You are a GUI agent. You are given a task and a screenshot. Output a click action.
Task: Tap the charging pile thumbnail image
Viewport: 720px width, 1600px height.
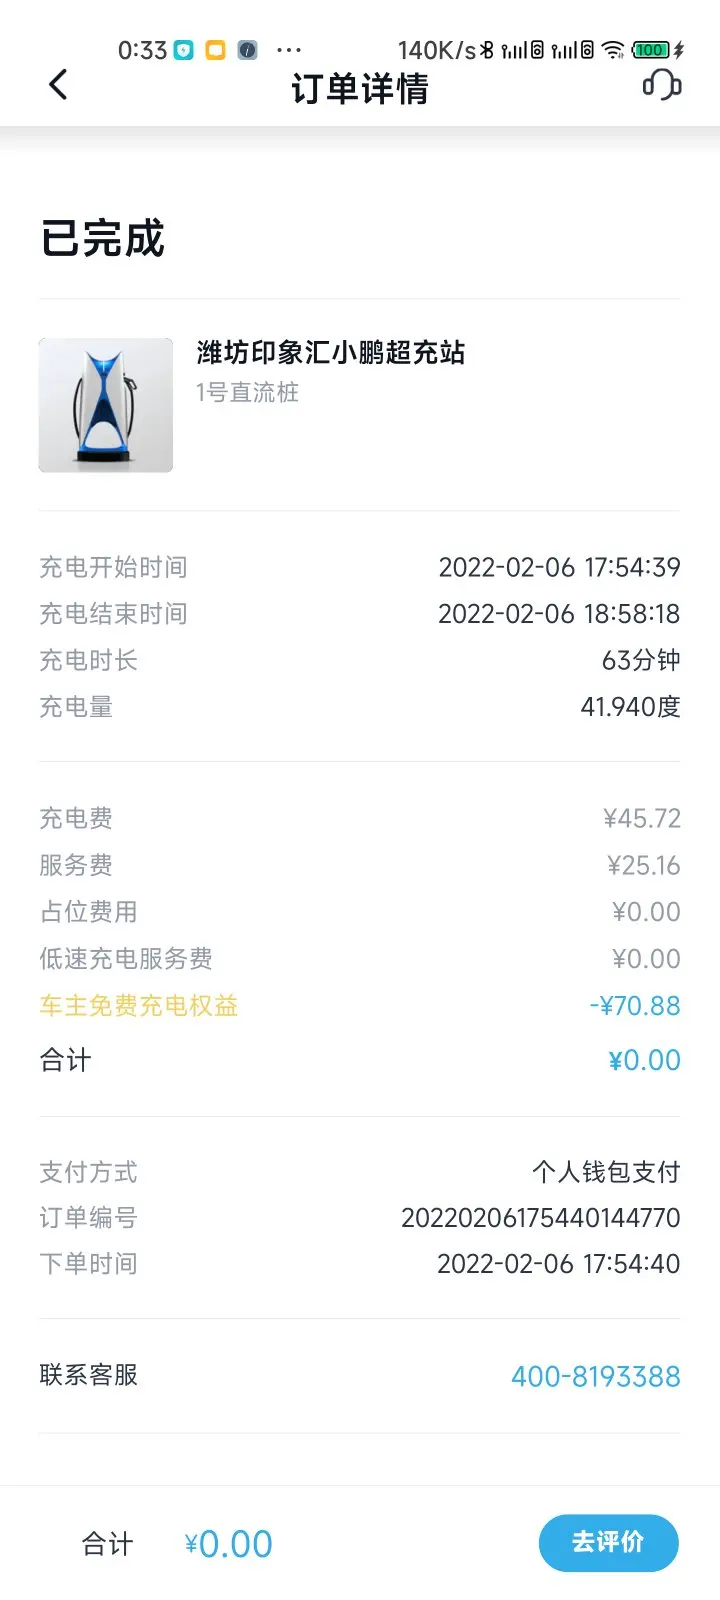106,405
